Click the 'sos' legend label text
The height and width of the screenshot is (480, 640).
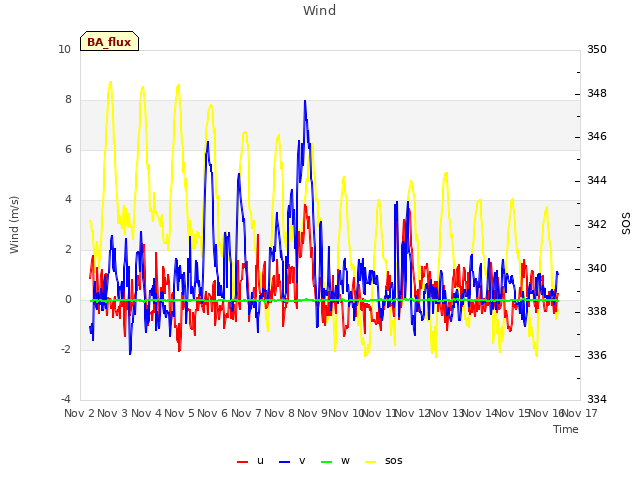393,461
